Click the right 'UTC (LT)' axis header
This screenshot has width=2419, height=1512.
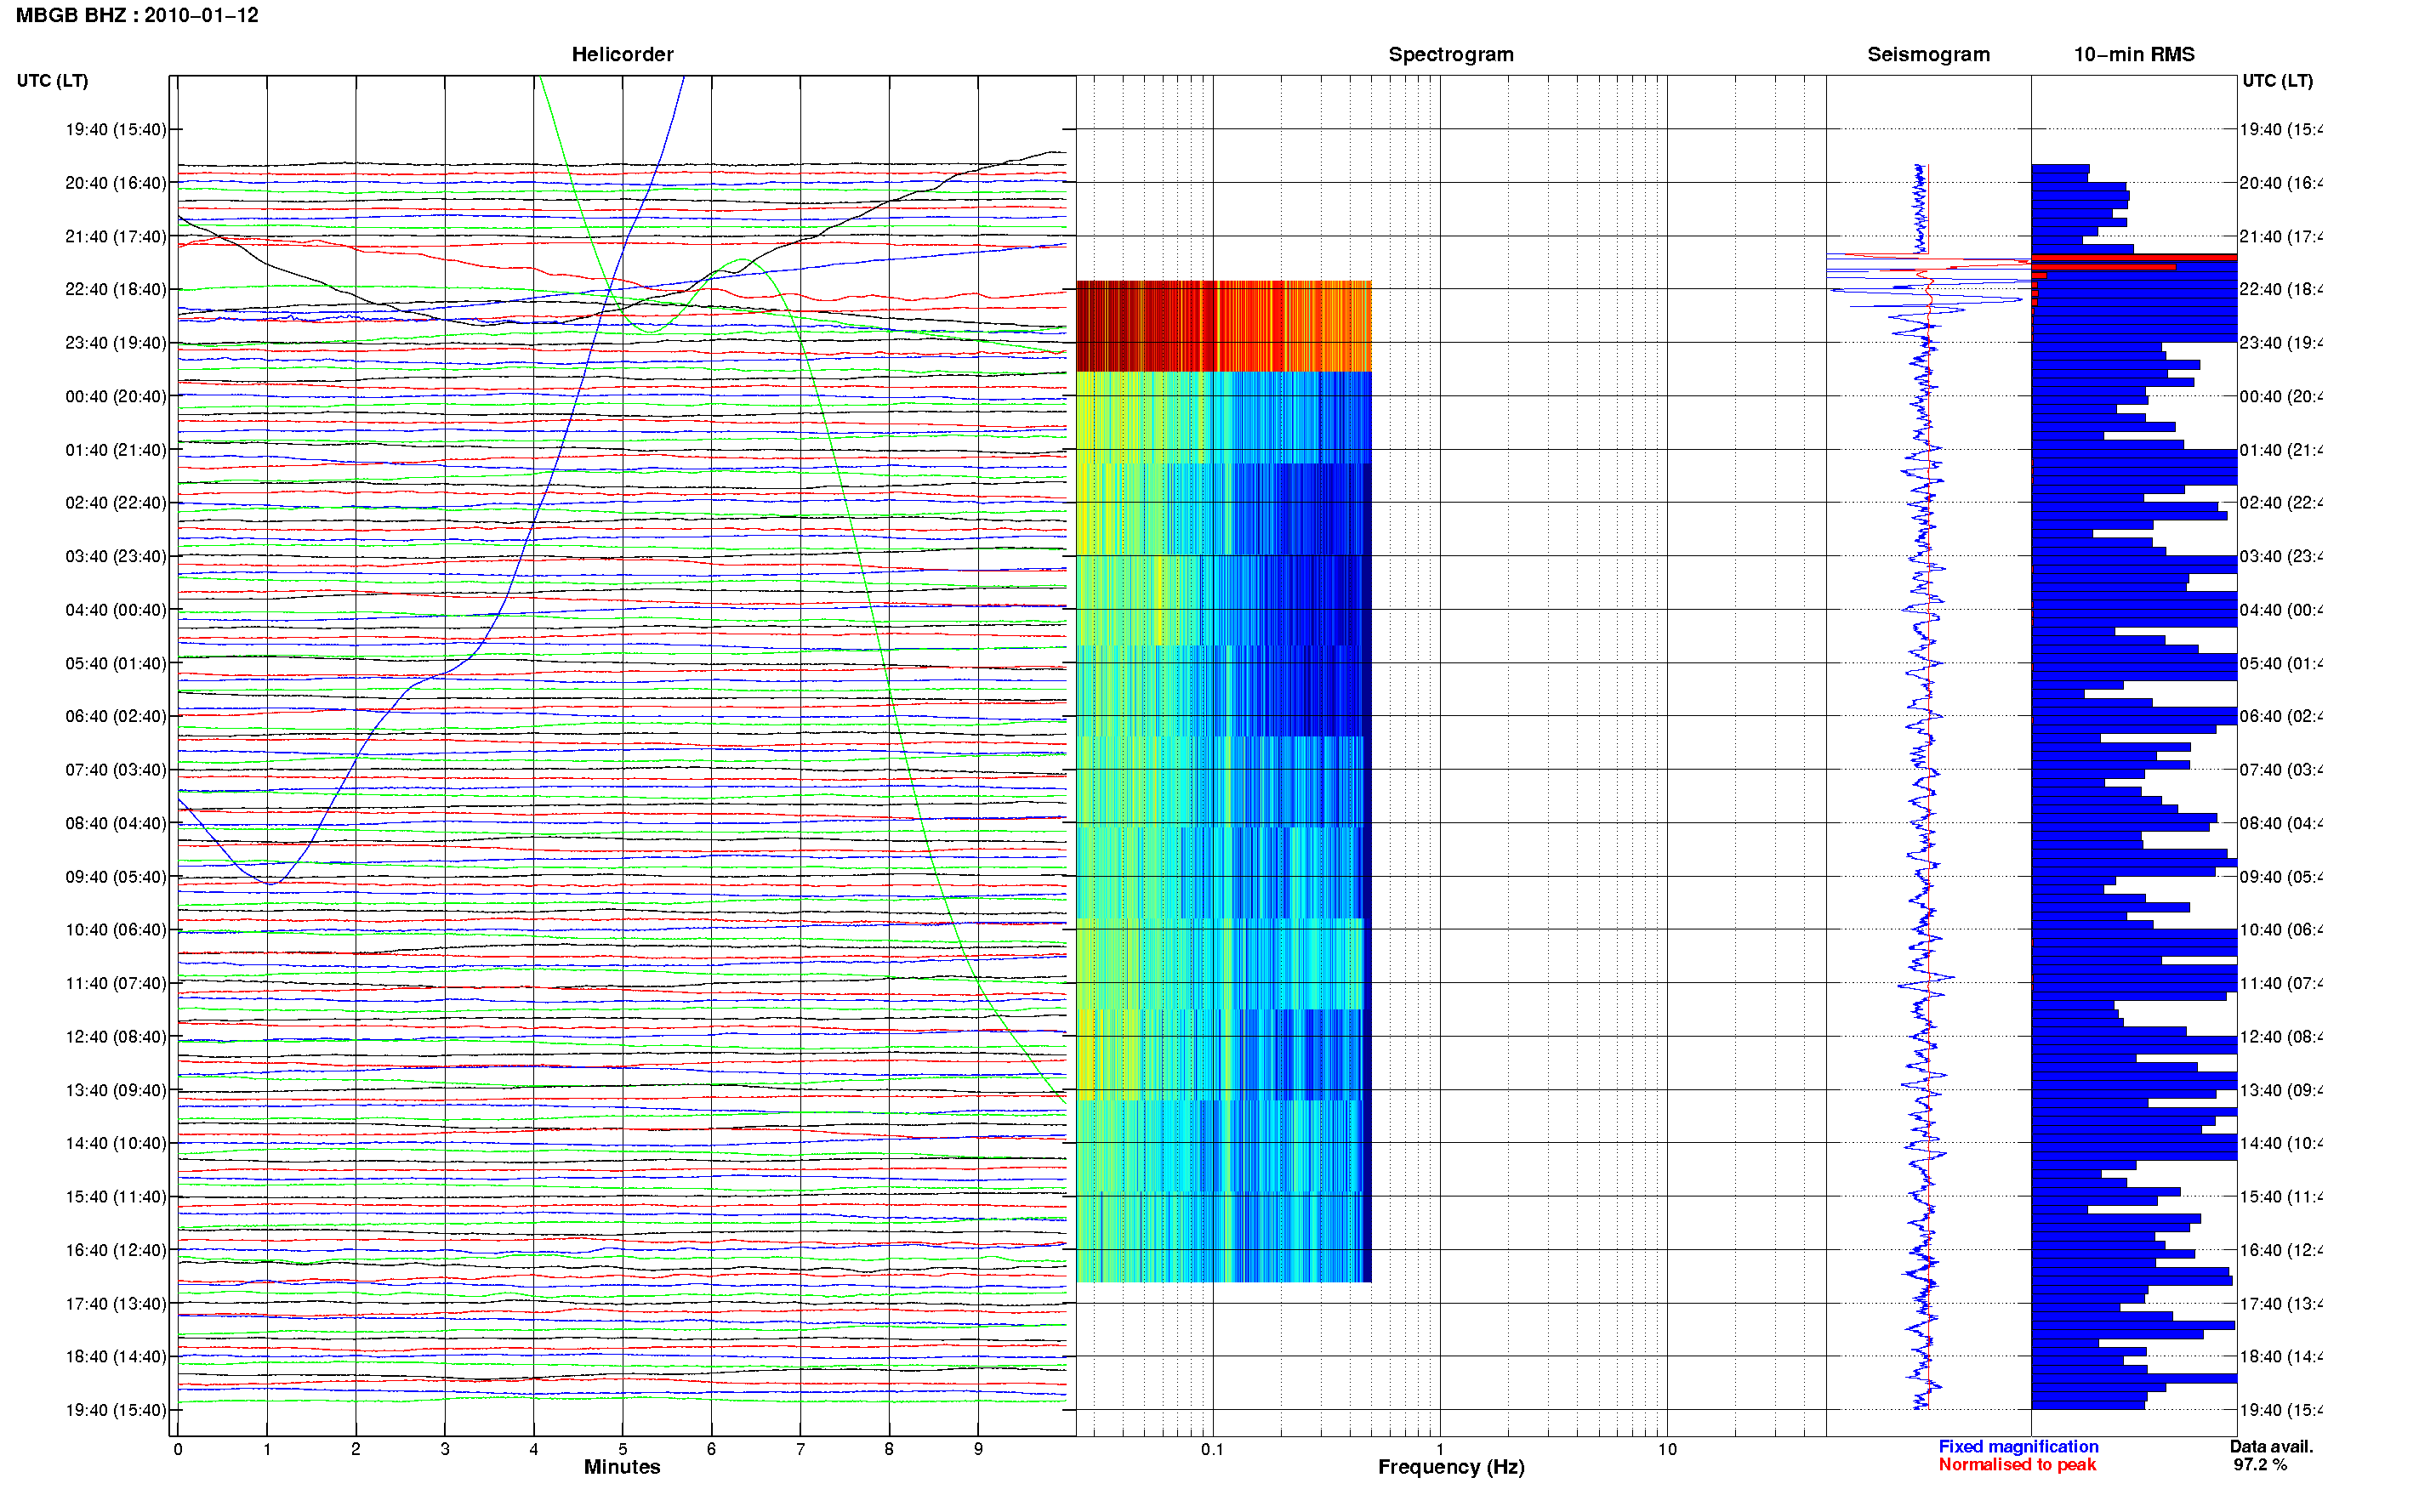2277,81
